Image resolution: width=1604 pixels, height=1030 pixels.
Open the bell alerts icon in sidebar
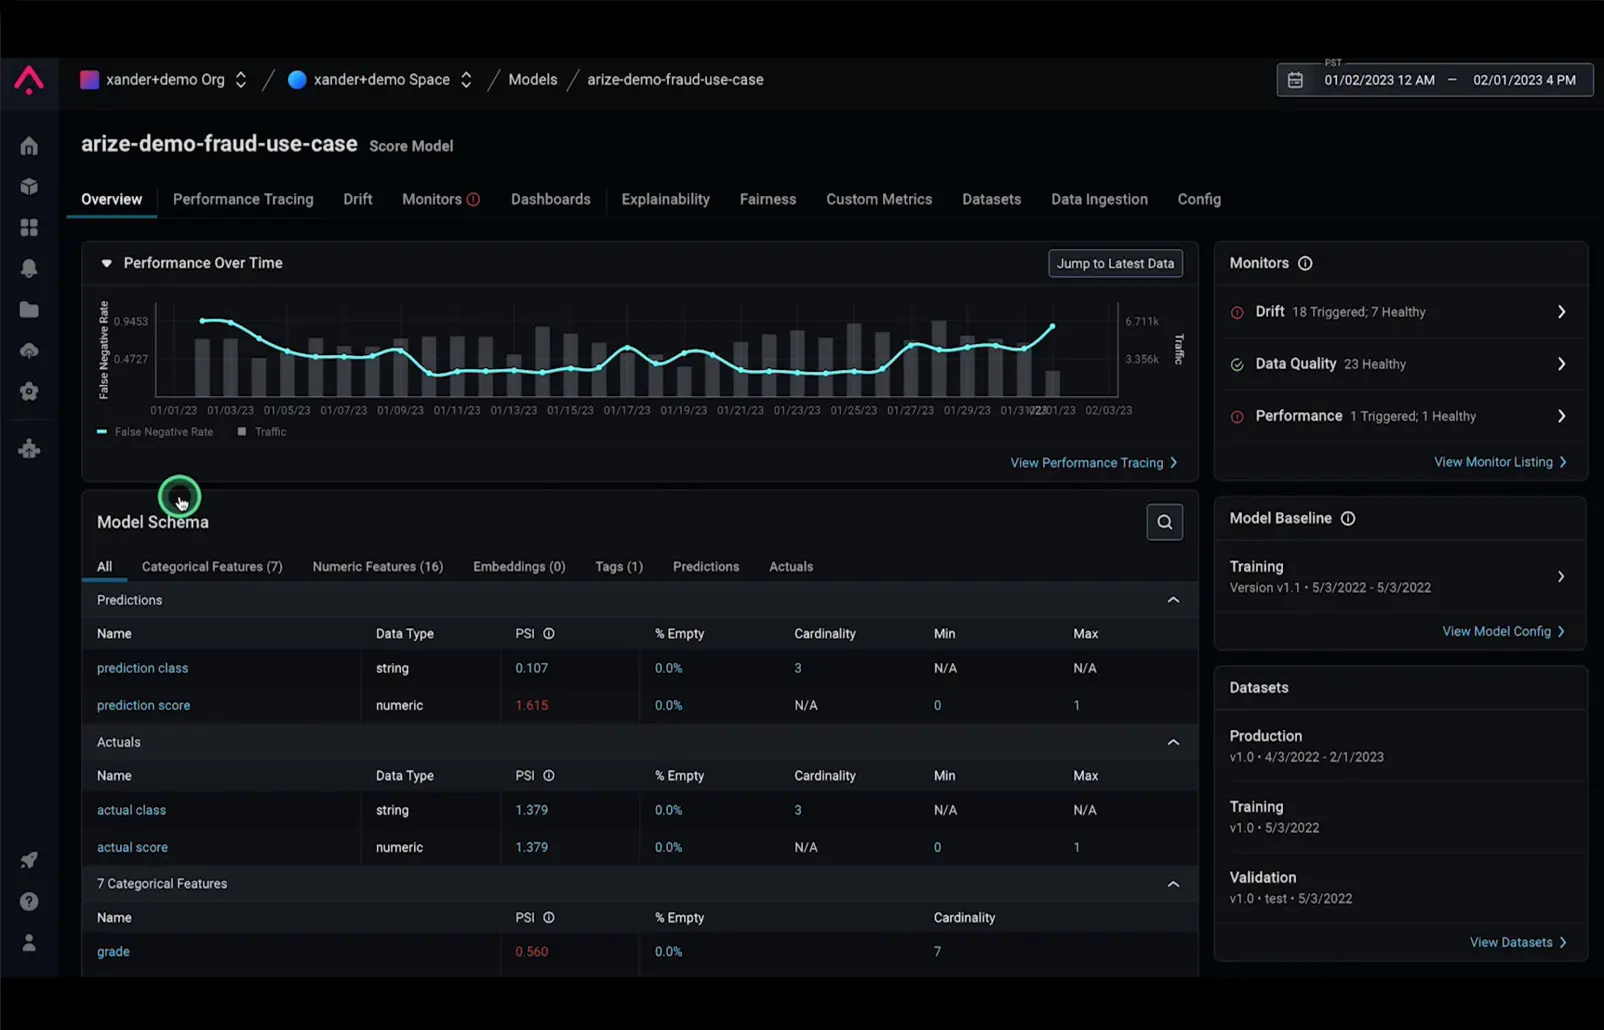pos(29,268)
